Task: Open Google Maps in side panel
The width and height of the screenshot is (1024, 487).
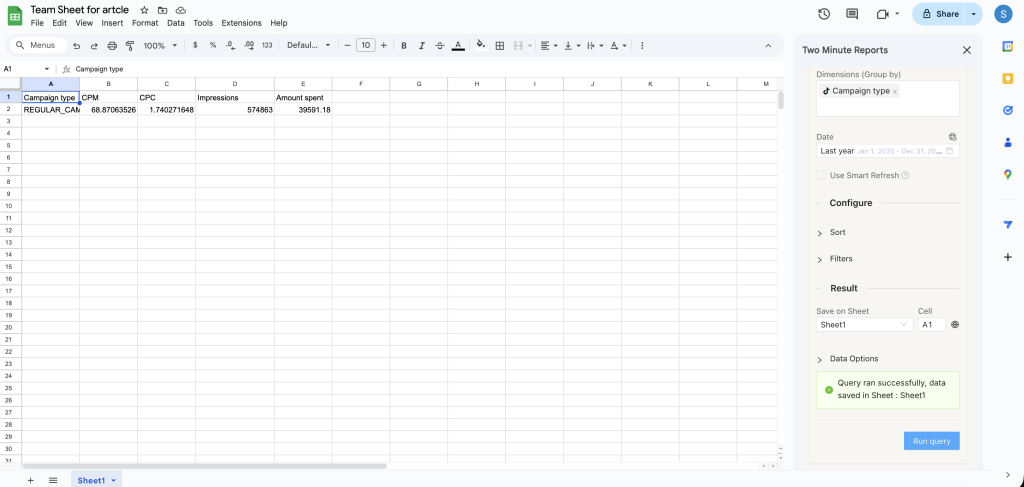Action: 1008,174
